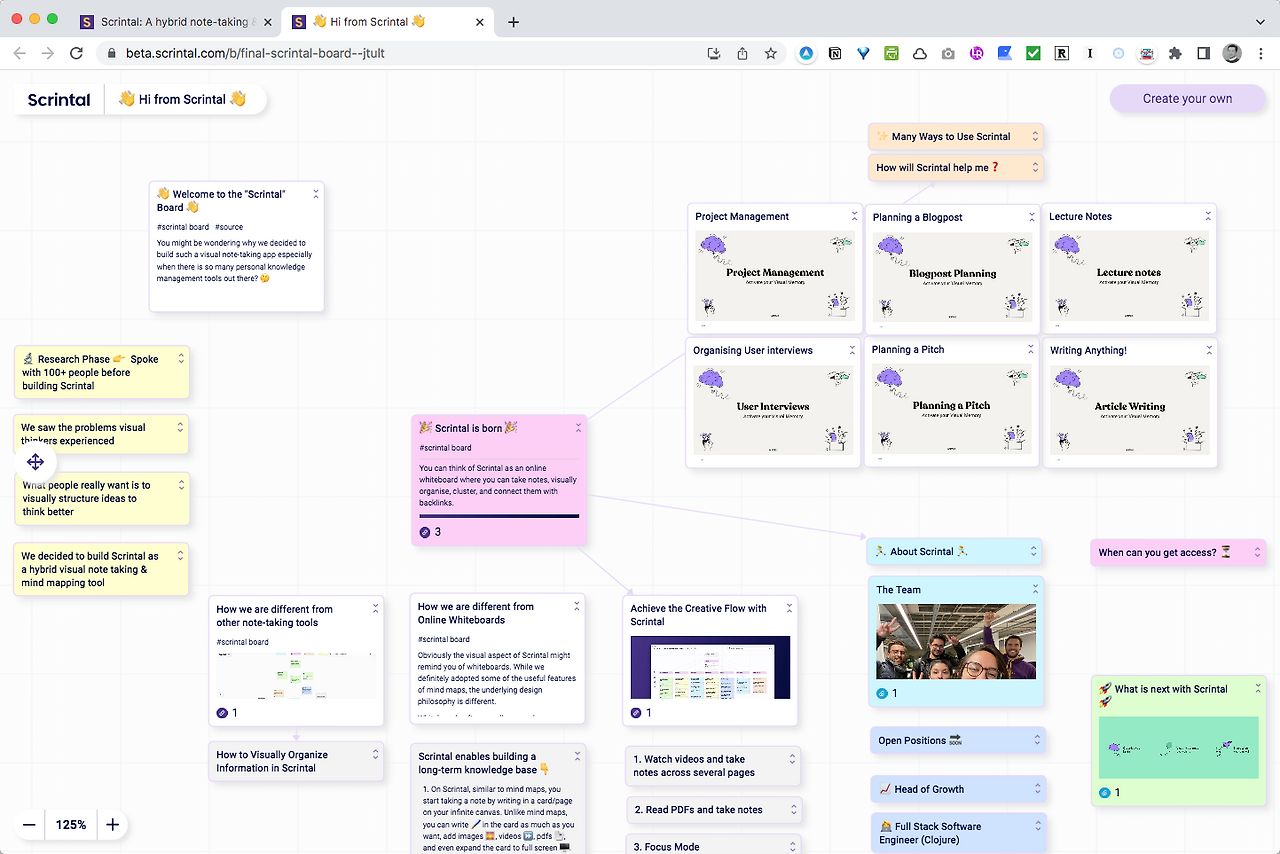
Task: Click the green printer extension icon
Action: pyautogui.click(x=891, y=54)
